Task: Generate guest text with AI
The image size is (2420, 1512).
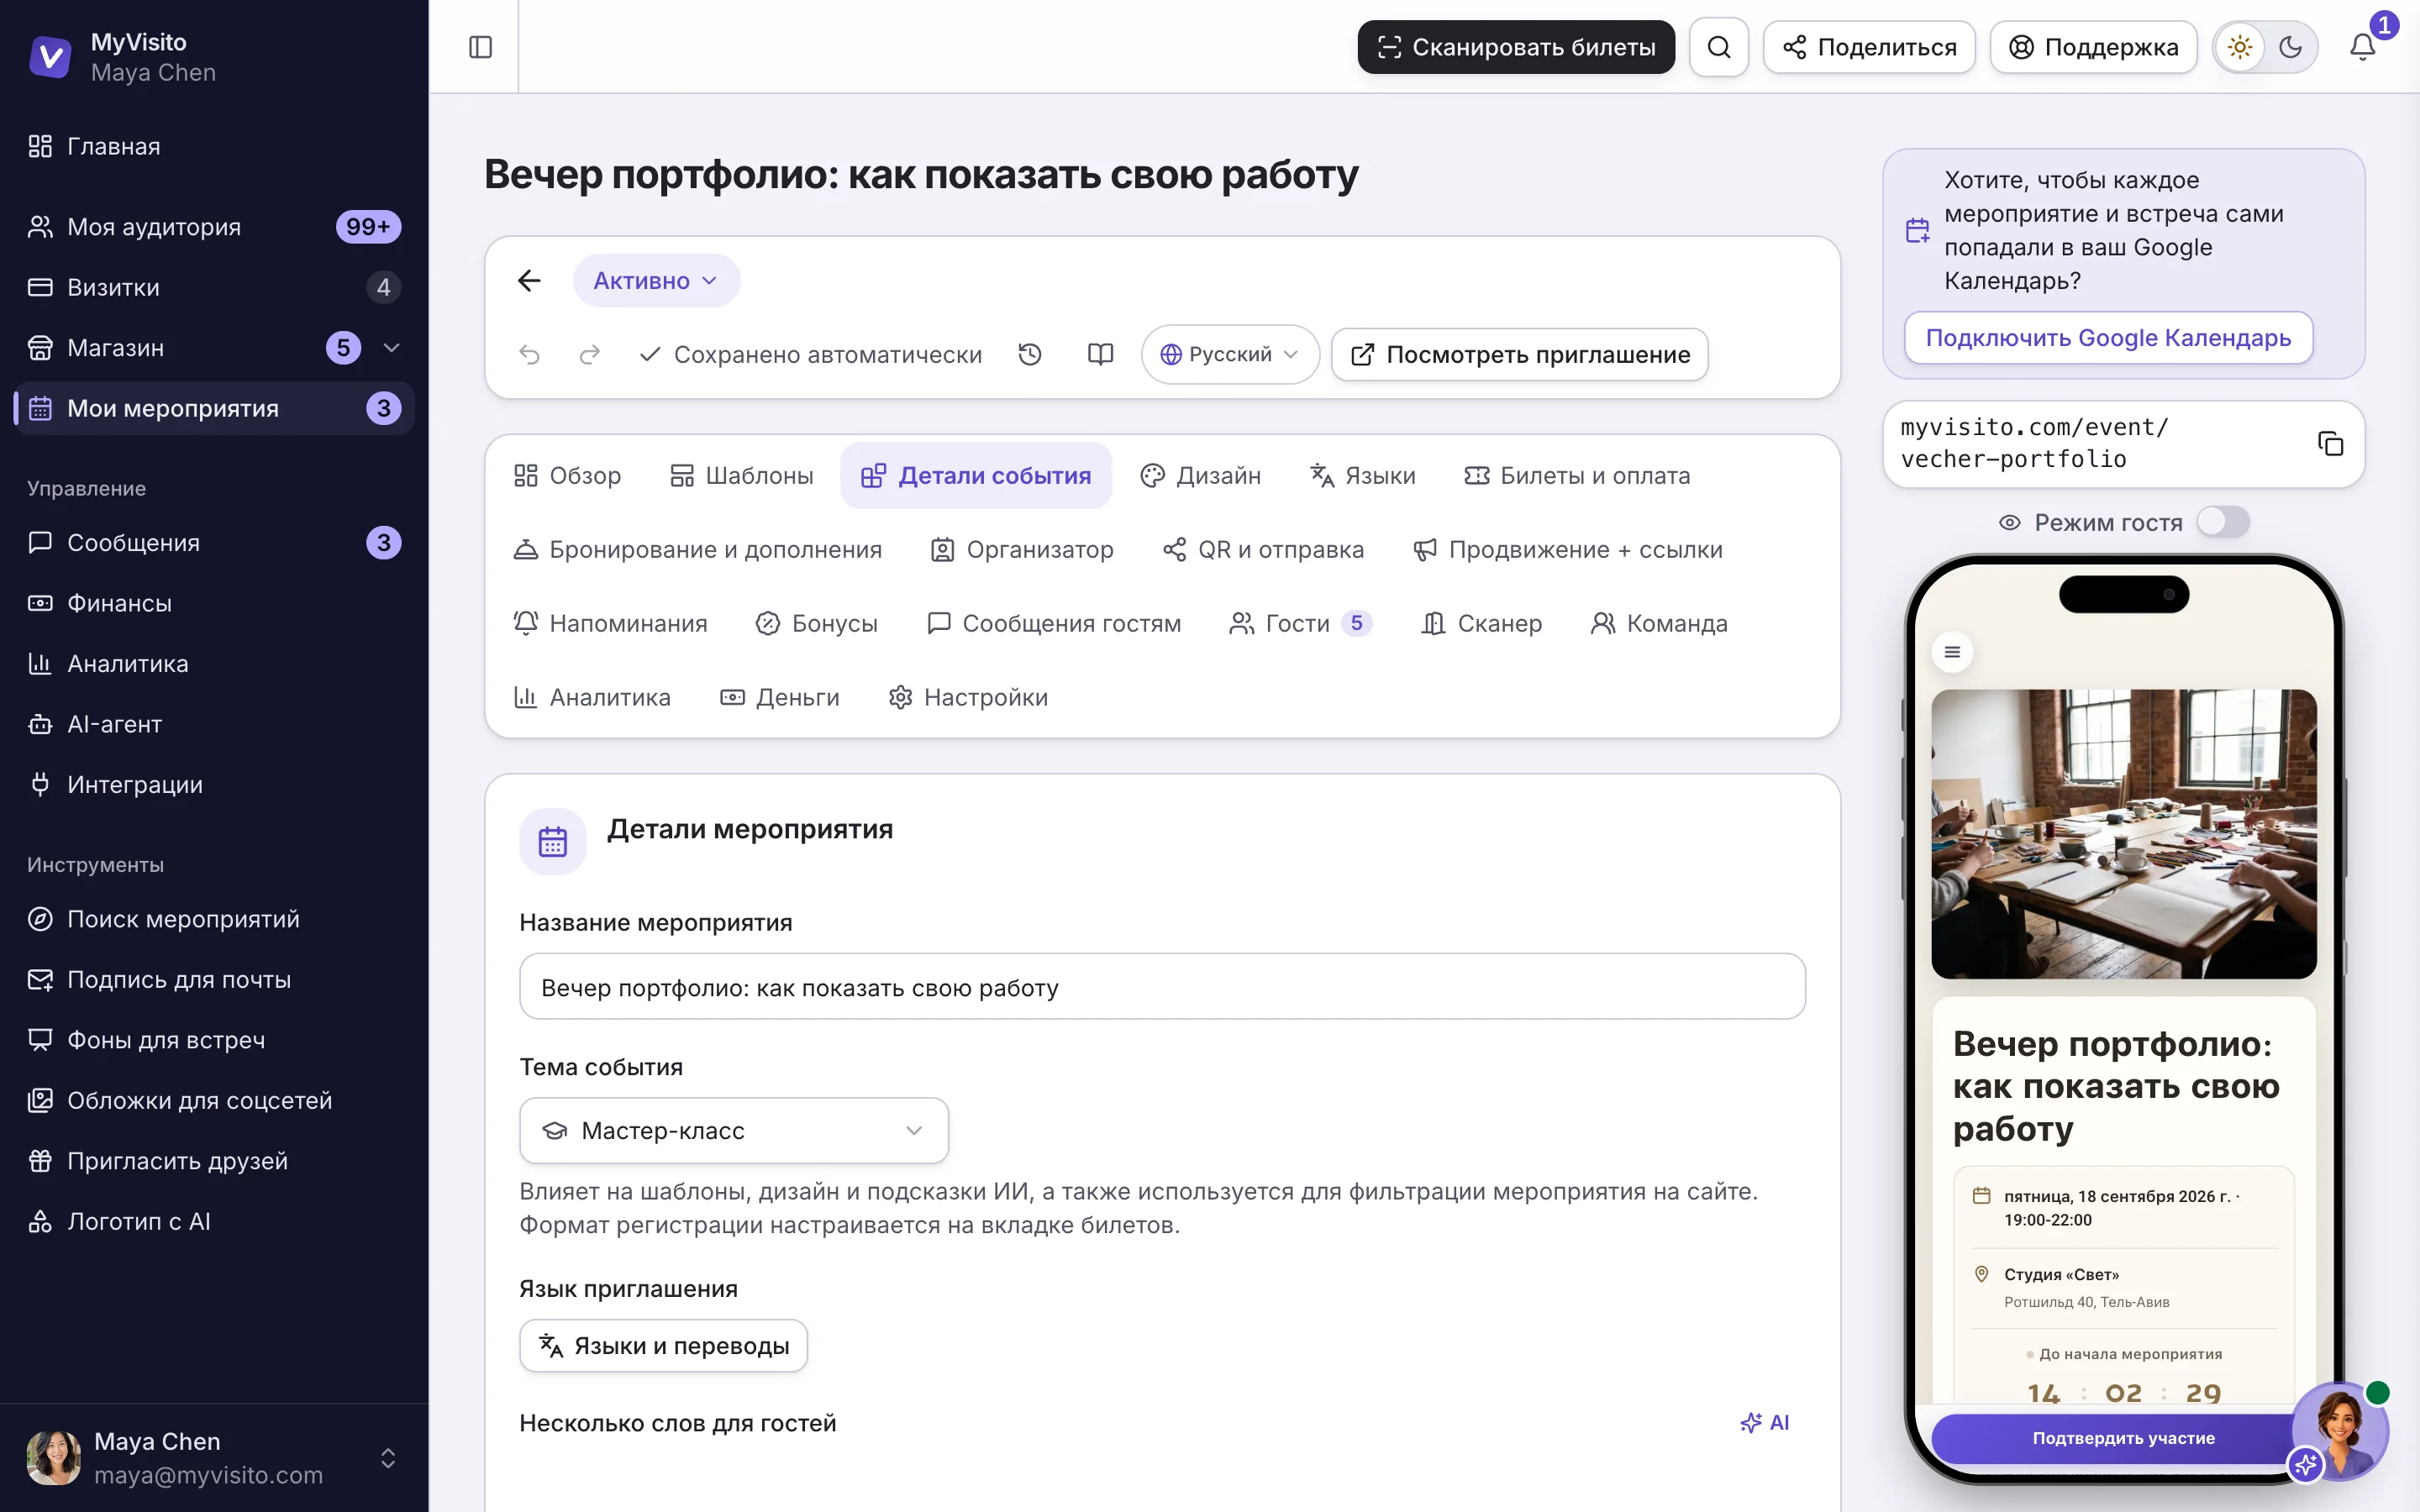Action: pyautogui.click(x=1764, y=1422)
